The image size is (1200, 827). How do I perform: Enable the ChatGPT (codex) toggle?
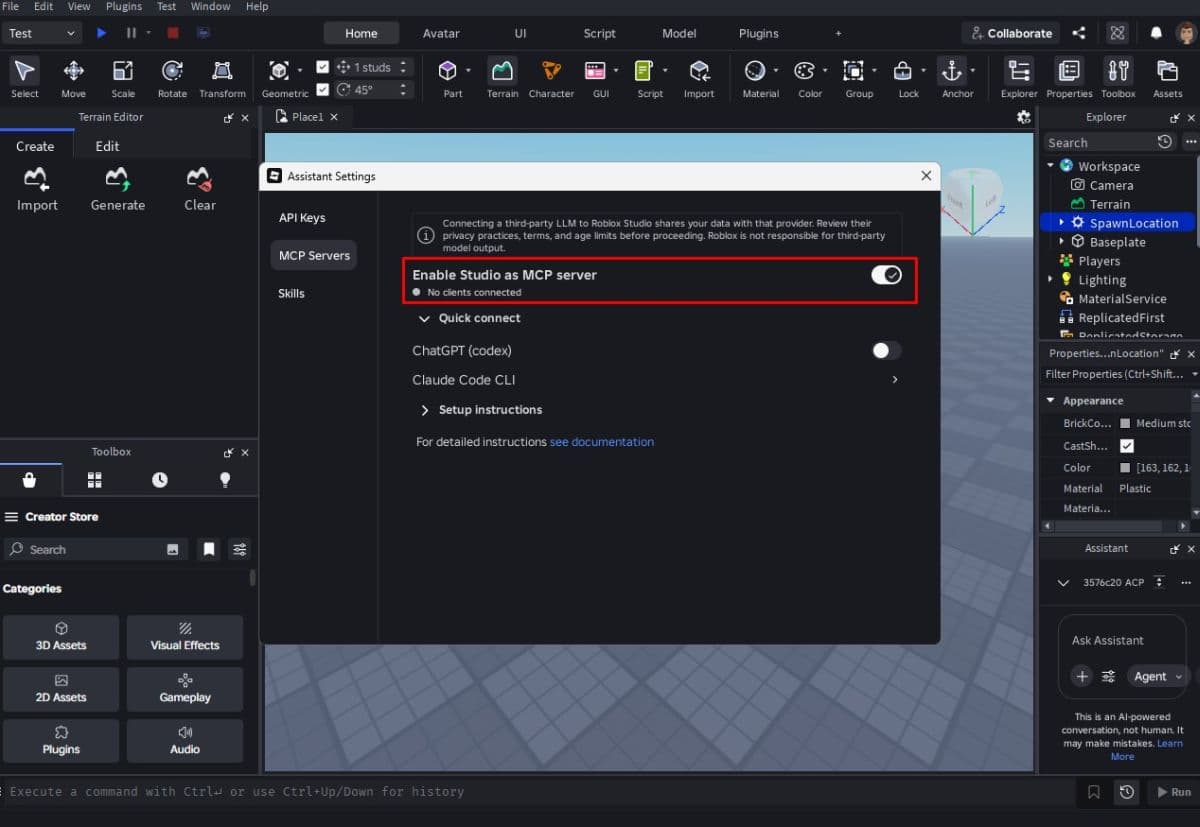[x=886, y=350]
